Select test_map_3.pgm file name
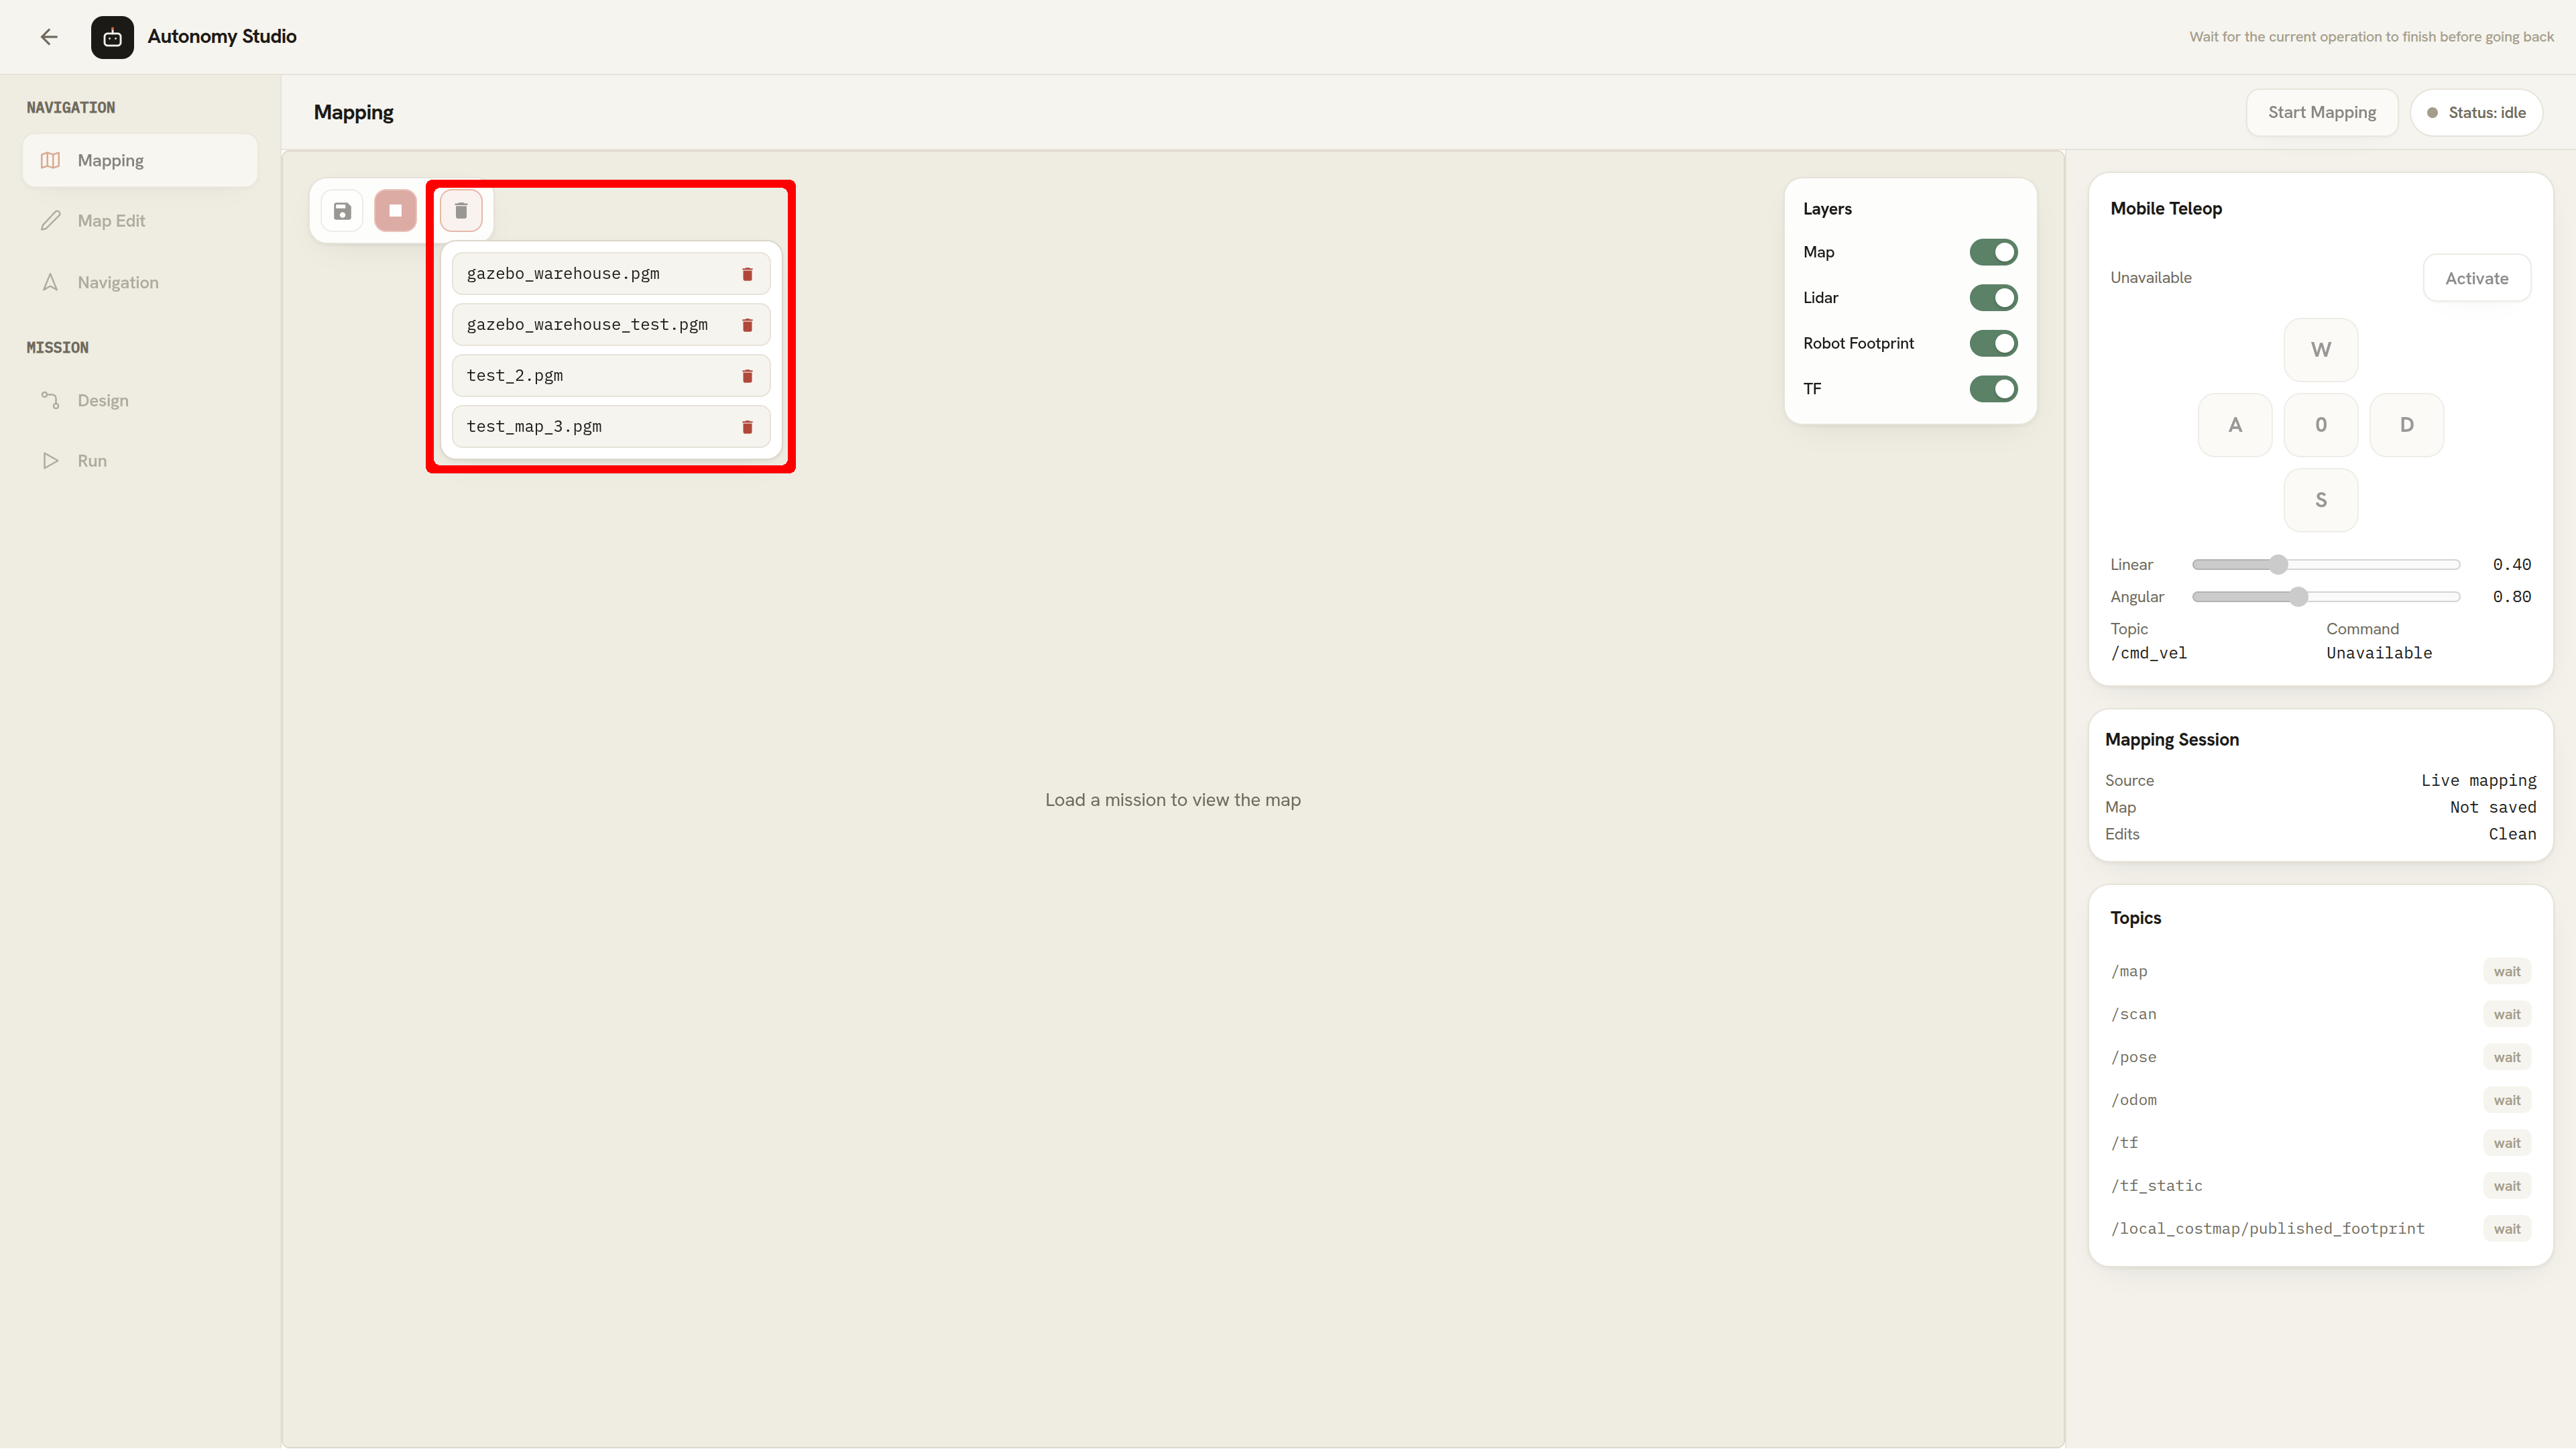Screen dimensions: 2576x1449 (534, 427)
